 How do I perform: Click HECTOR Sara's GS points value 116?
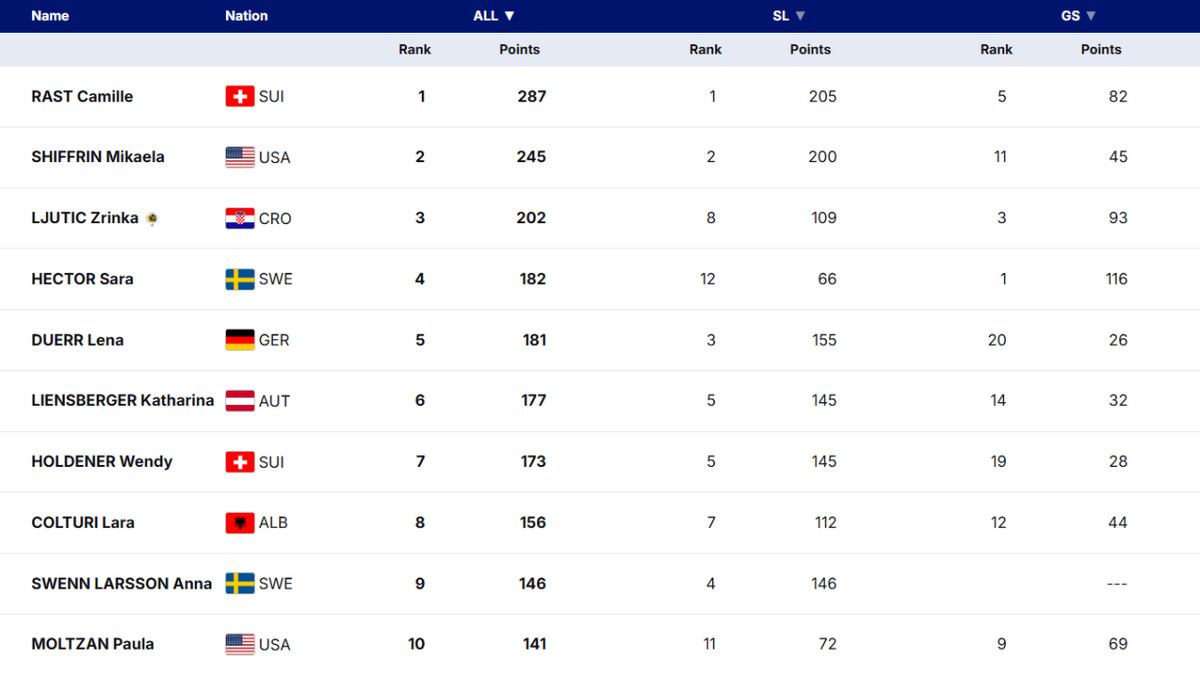(x=1116, y=279)
